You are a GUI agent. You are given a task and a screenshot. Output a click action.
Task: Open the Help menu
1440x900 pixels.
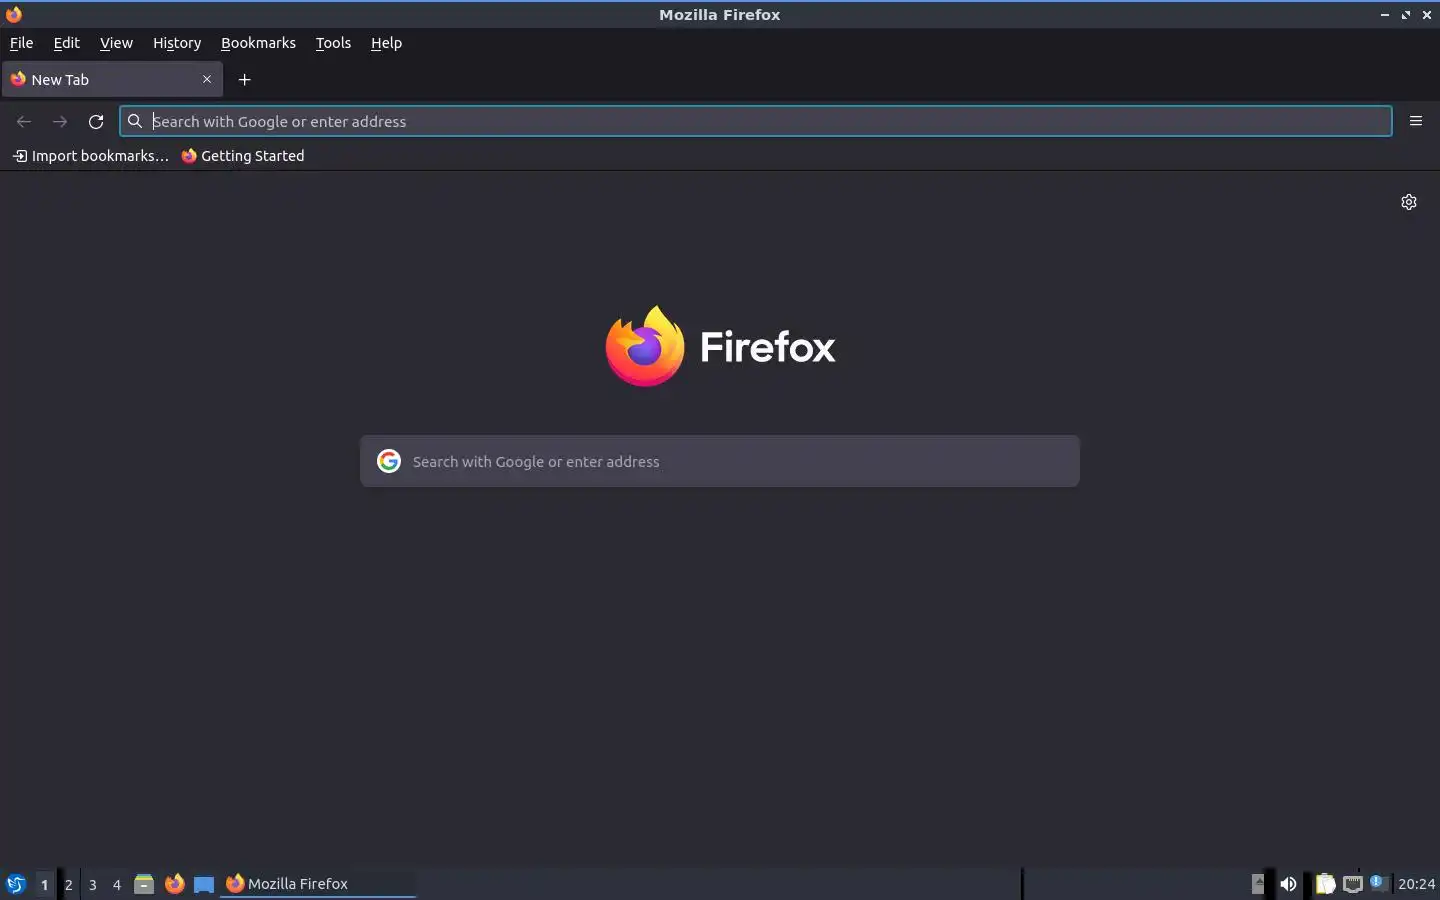(386, 43)
